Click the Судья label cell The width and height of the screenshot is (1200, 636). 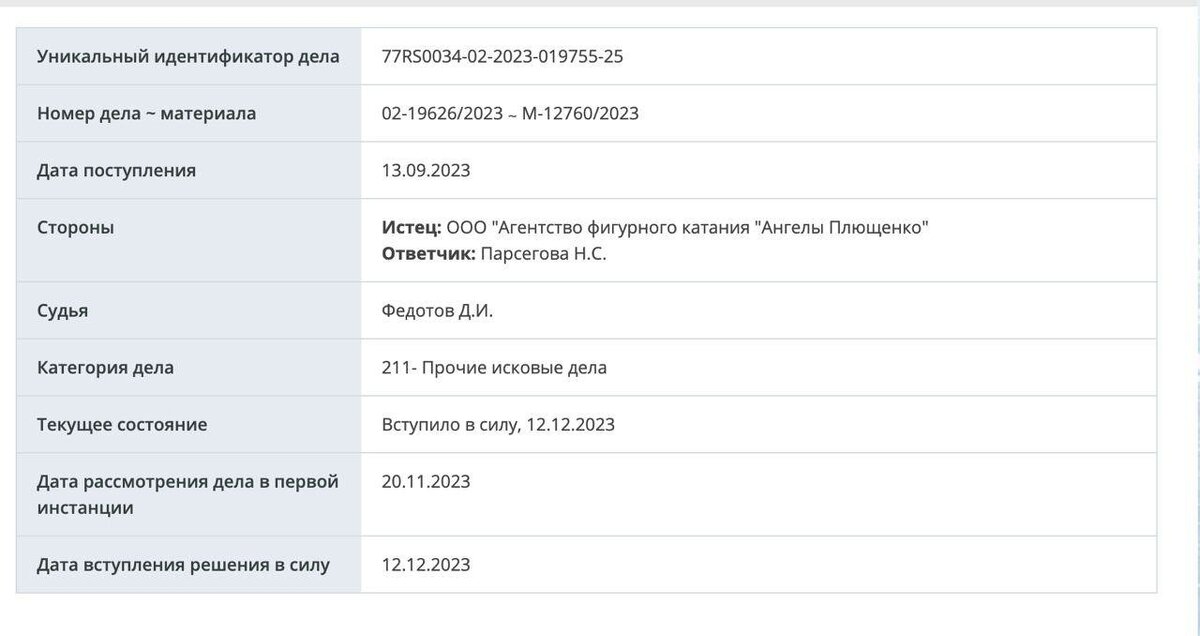(x=189, y=311)
